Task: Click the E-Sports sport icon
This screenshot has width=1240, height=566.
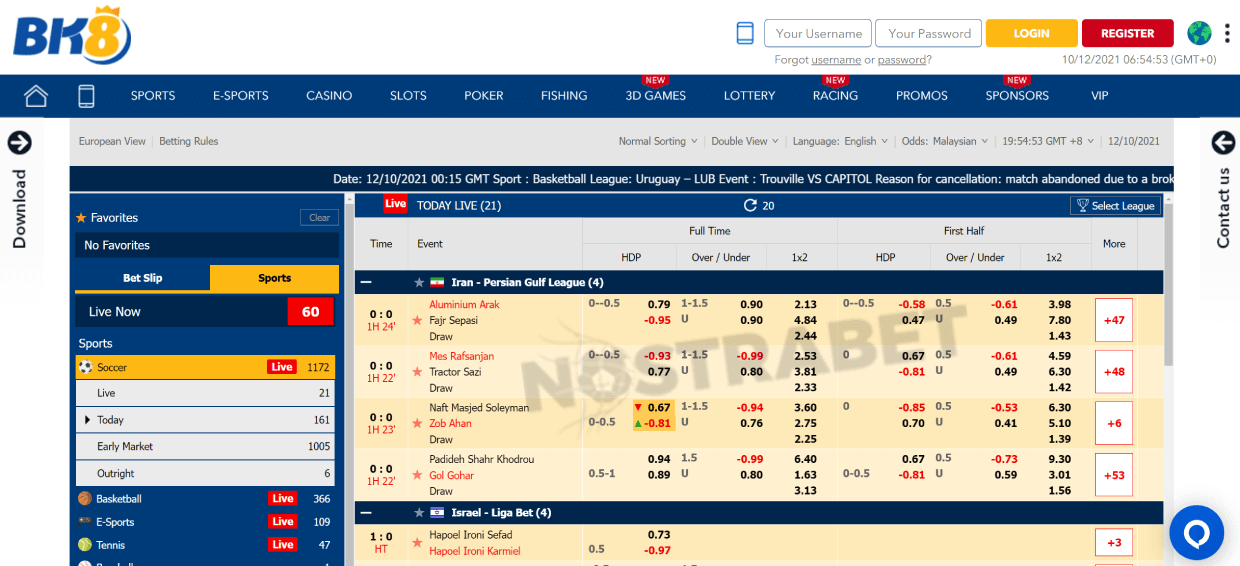Action: coord(85,522)
